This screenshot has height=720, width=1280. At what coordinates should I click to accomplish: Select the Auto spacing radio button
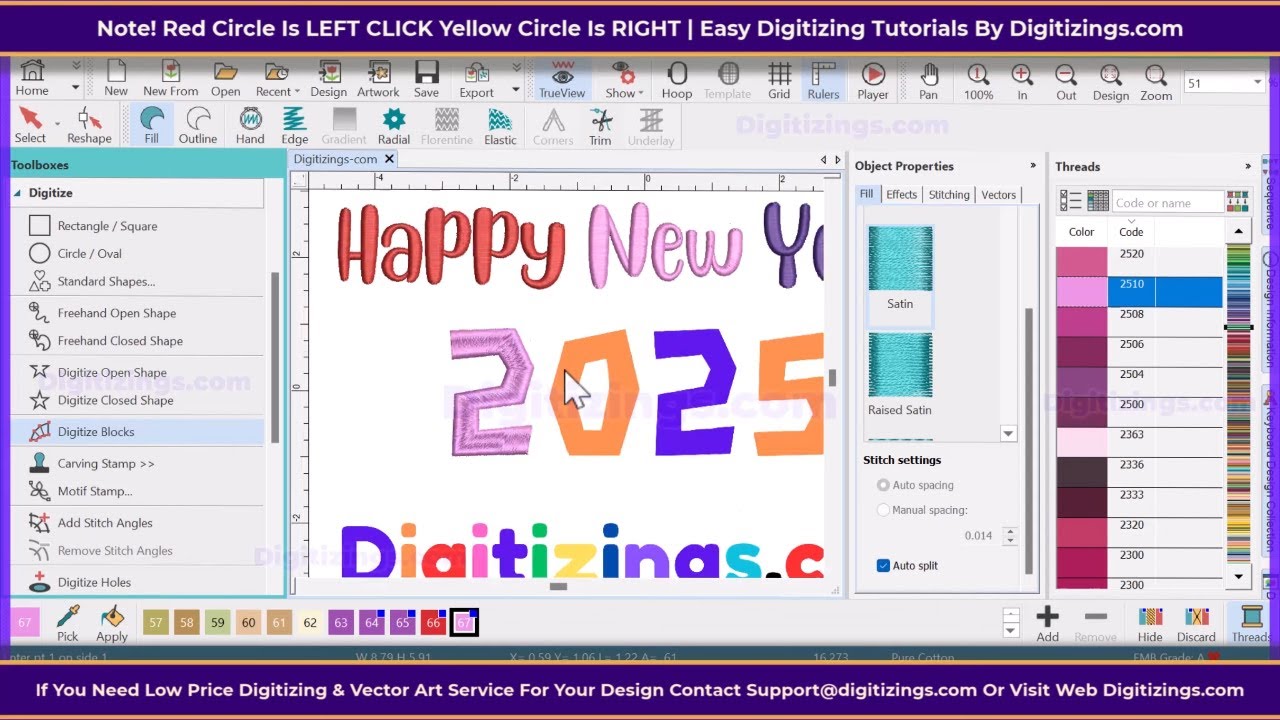[x=883, y=485]
